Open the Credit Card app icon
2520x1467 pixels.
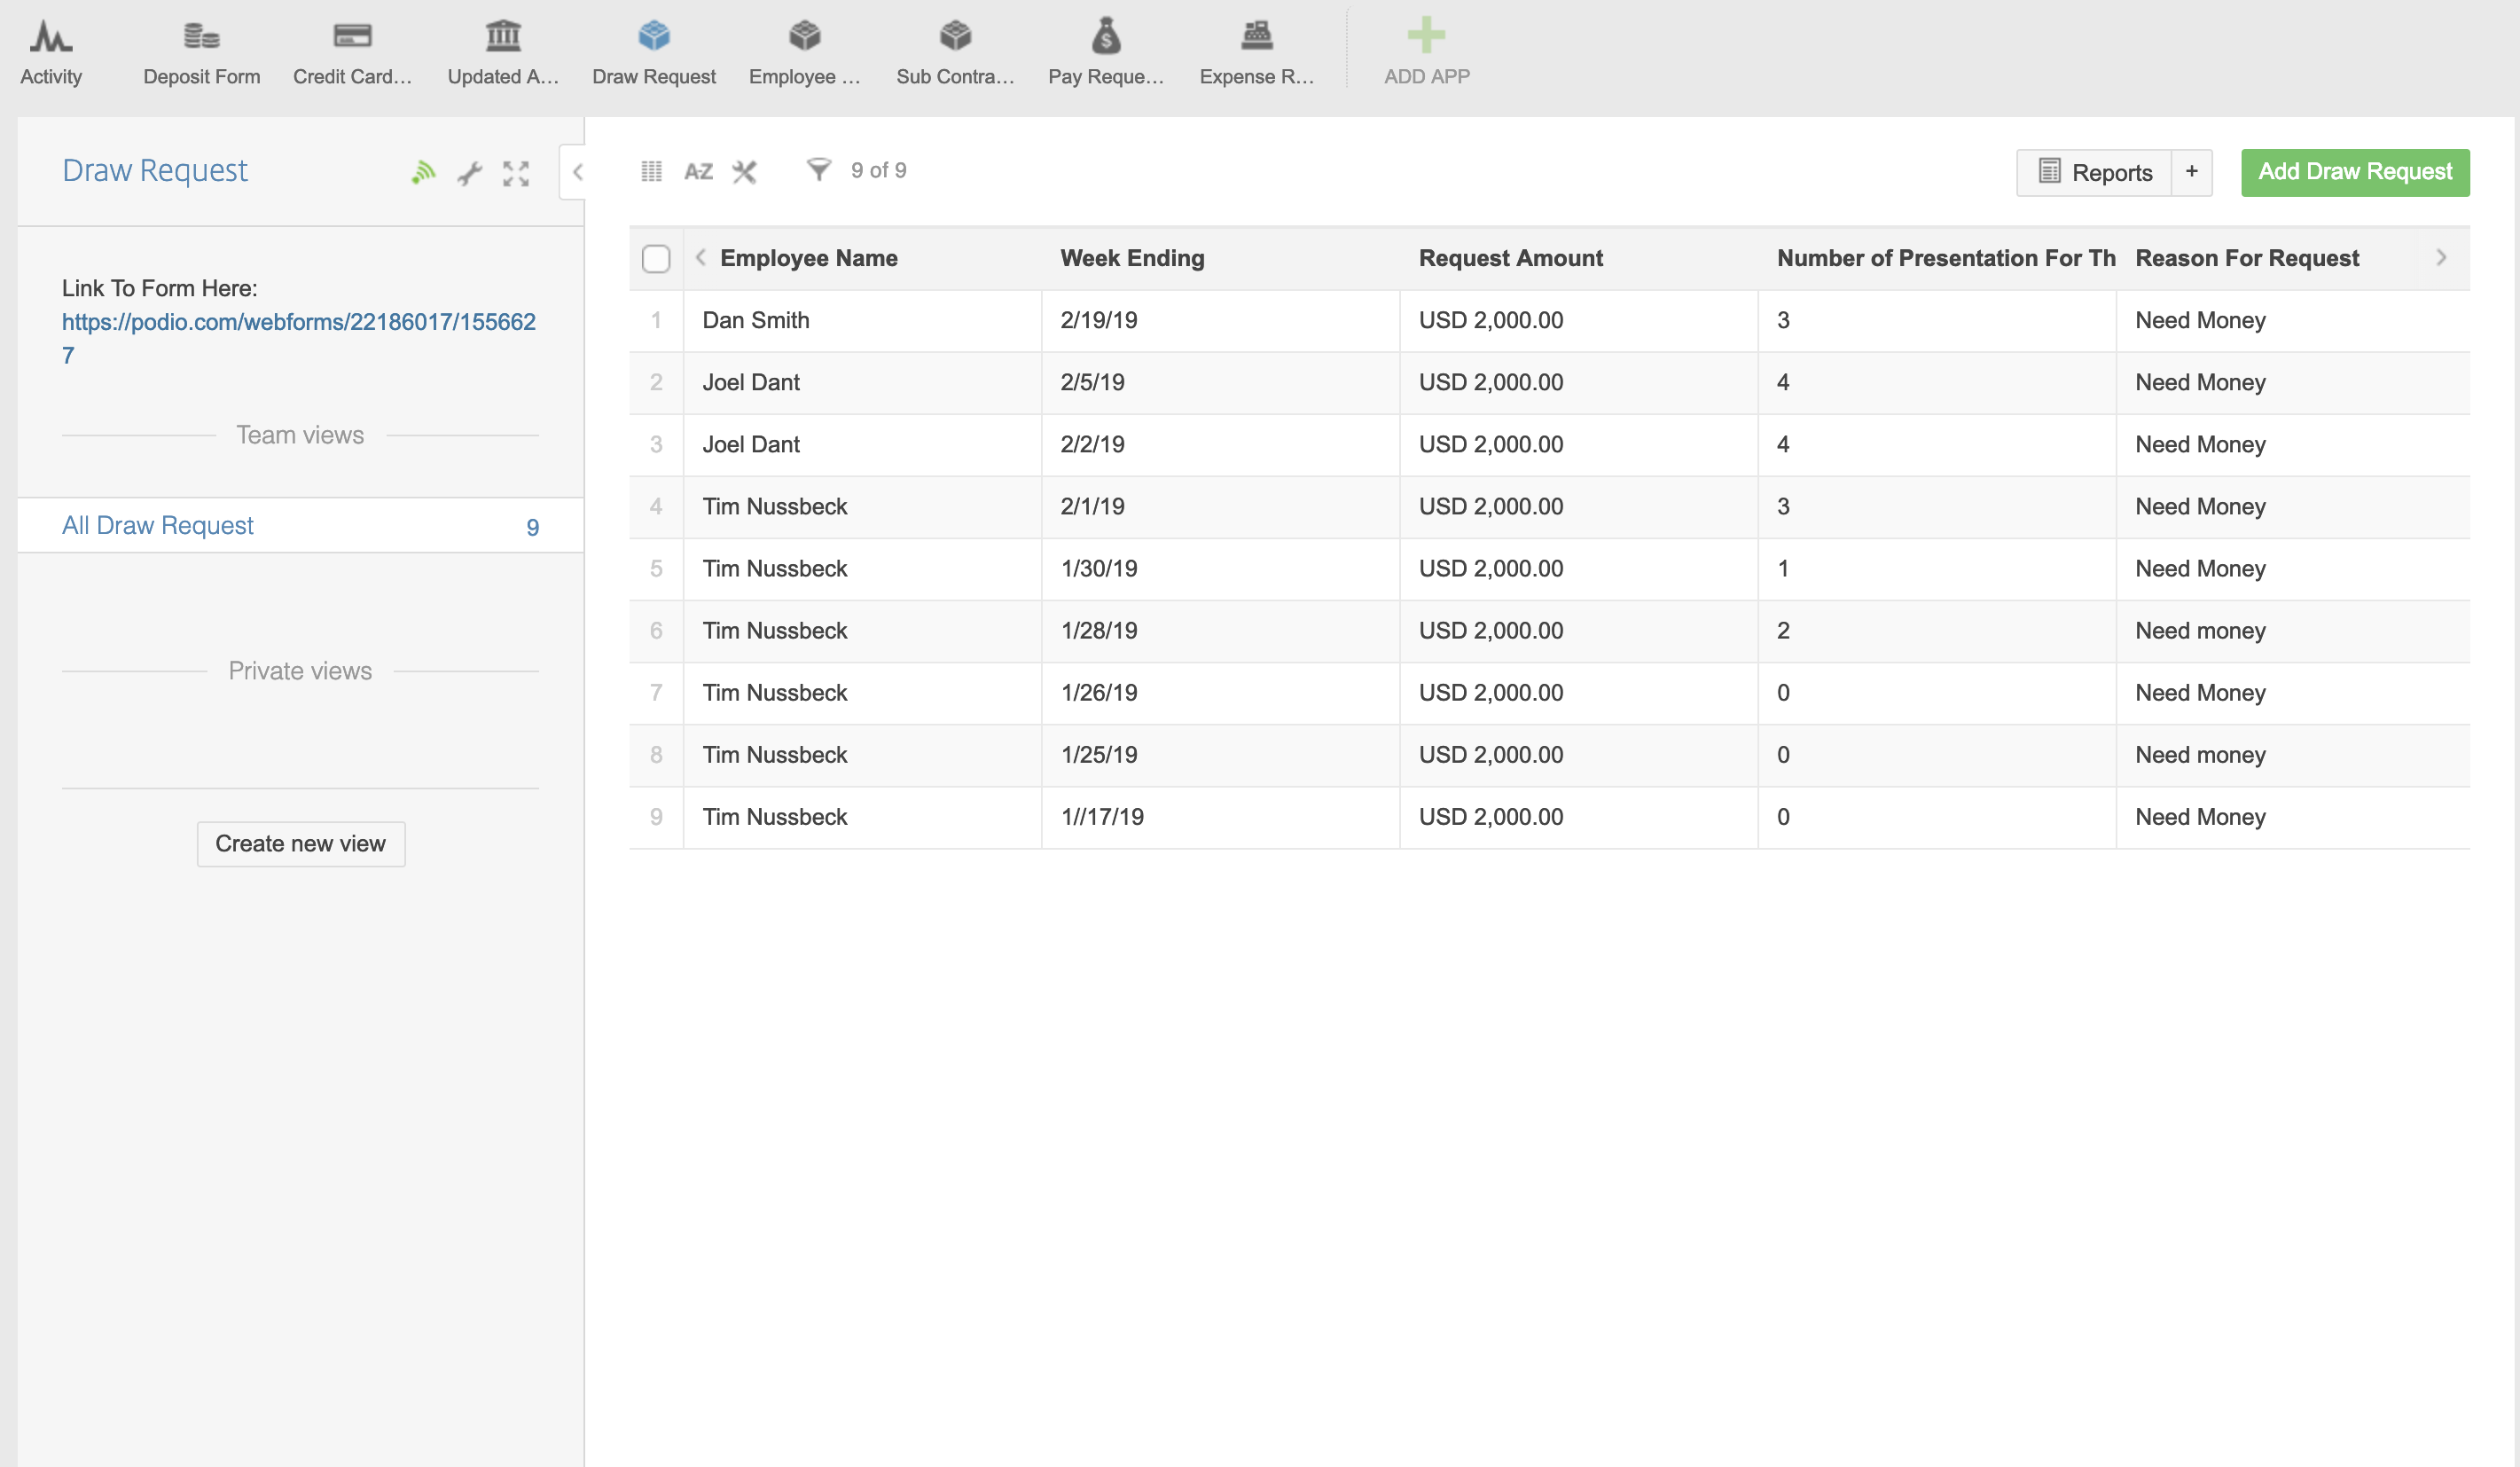[352, 38]
